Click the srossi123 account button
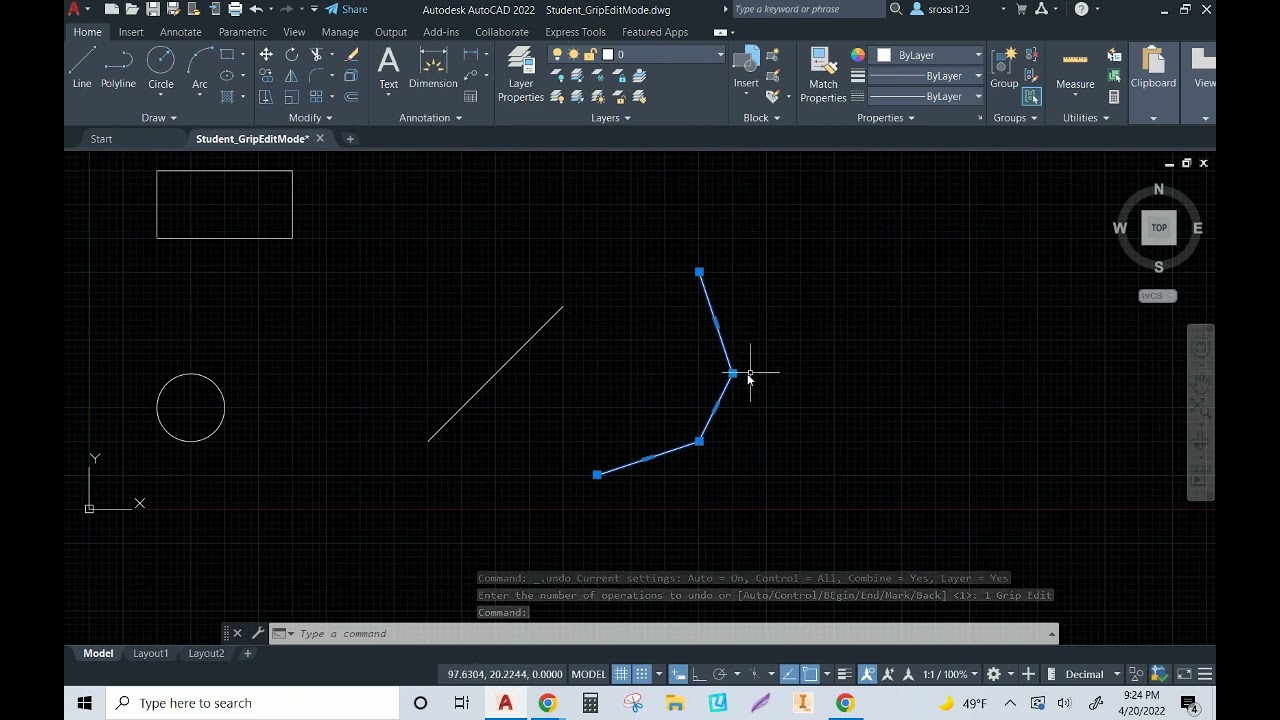This screenshot has height=720, width=1280. coord(940,9)
